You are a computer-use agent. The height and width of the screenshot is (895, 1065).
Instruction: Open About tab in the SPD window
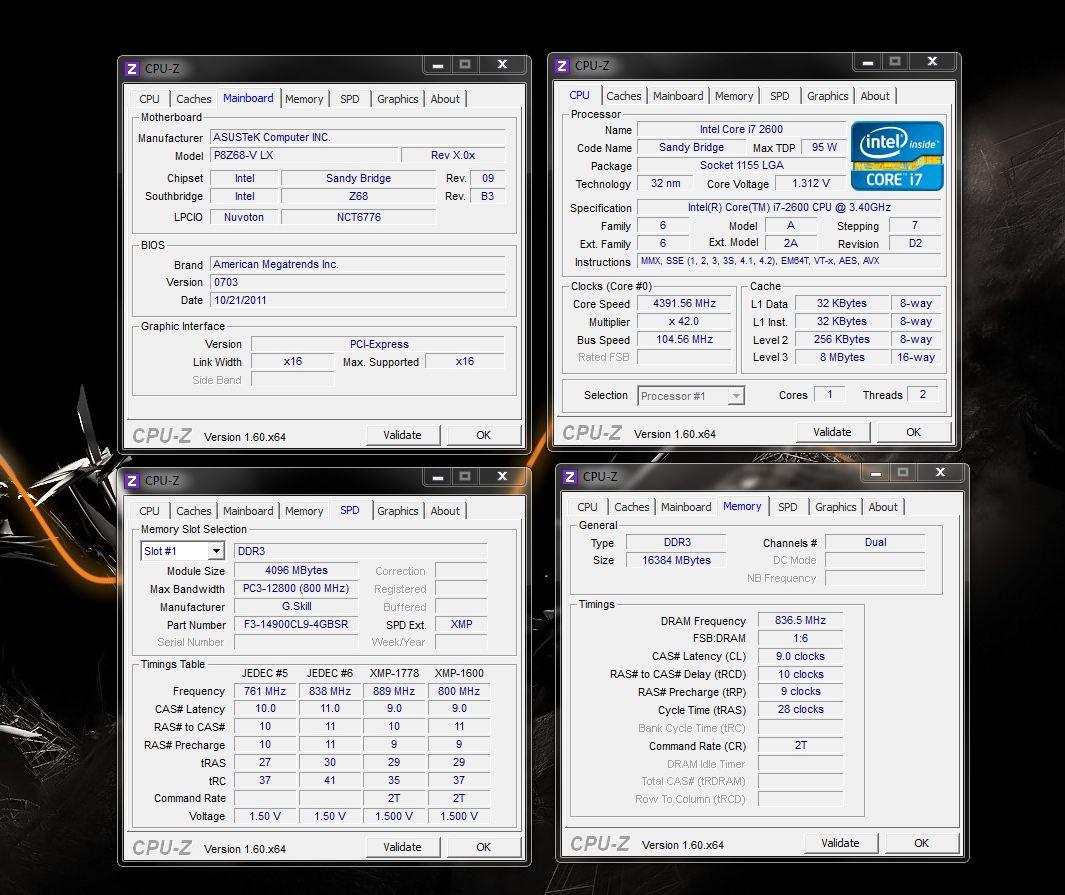445,511
